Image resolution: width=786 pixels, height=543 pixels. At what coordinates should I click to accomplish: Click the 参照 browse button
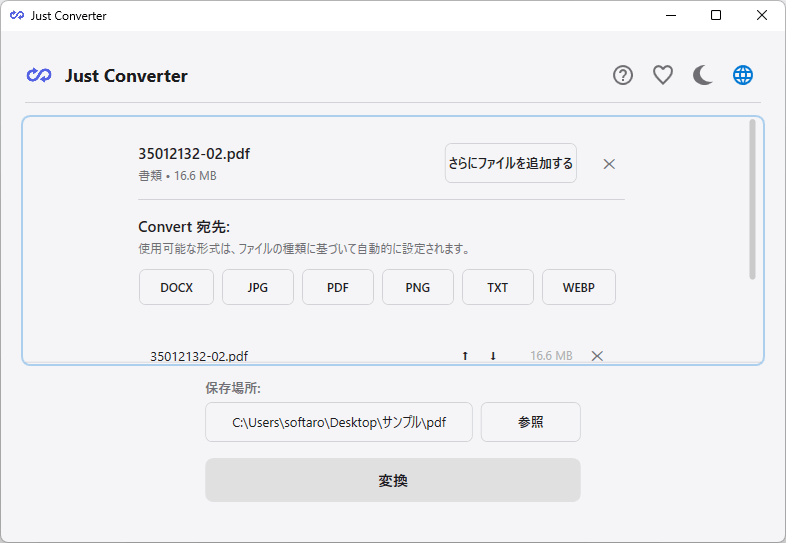pyautogui.click(x=531, y=422)
